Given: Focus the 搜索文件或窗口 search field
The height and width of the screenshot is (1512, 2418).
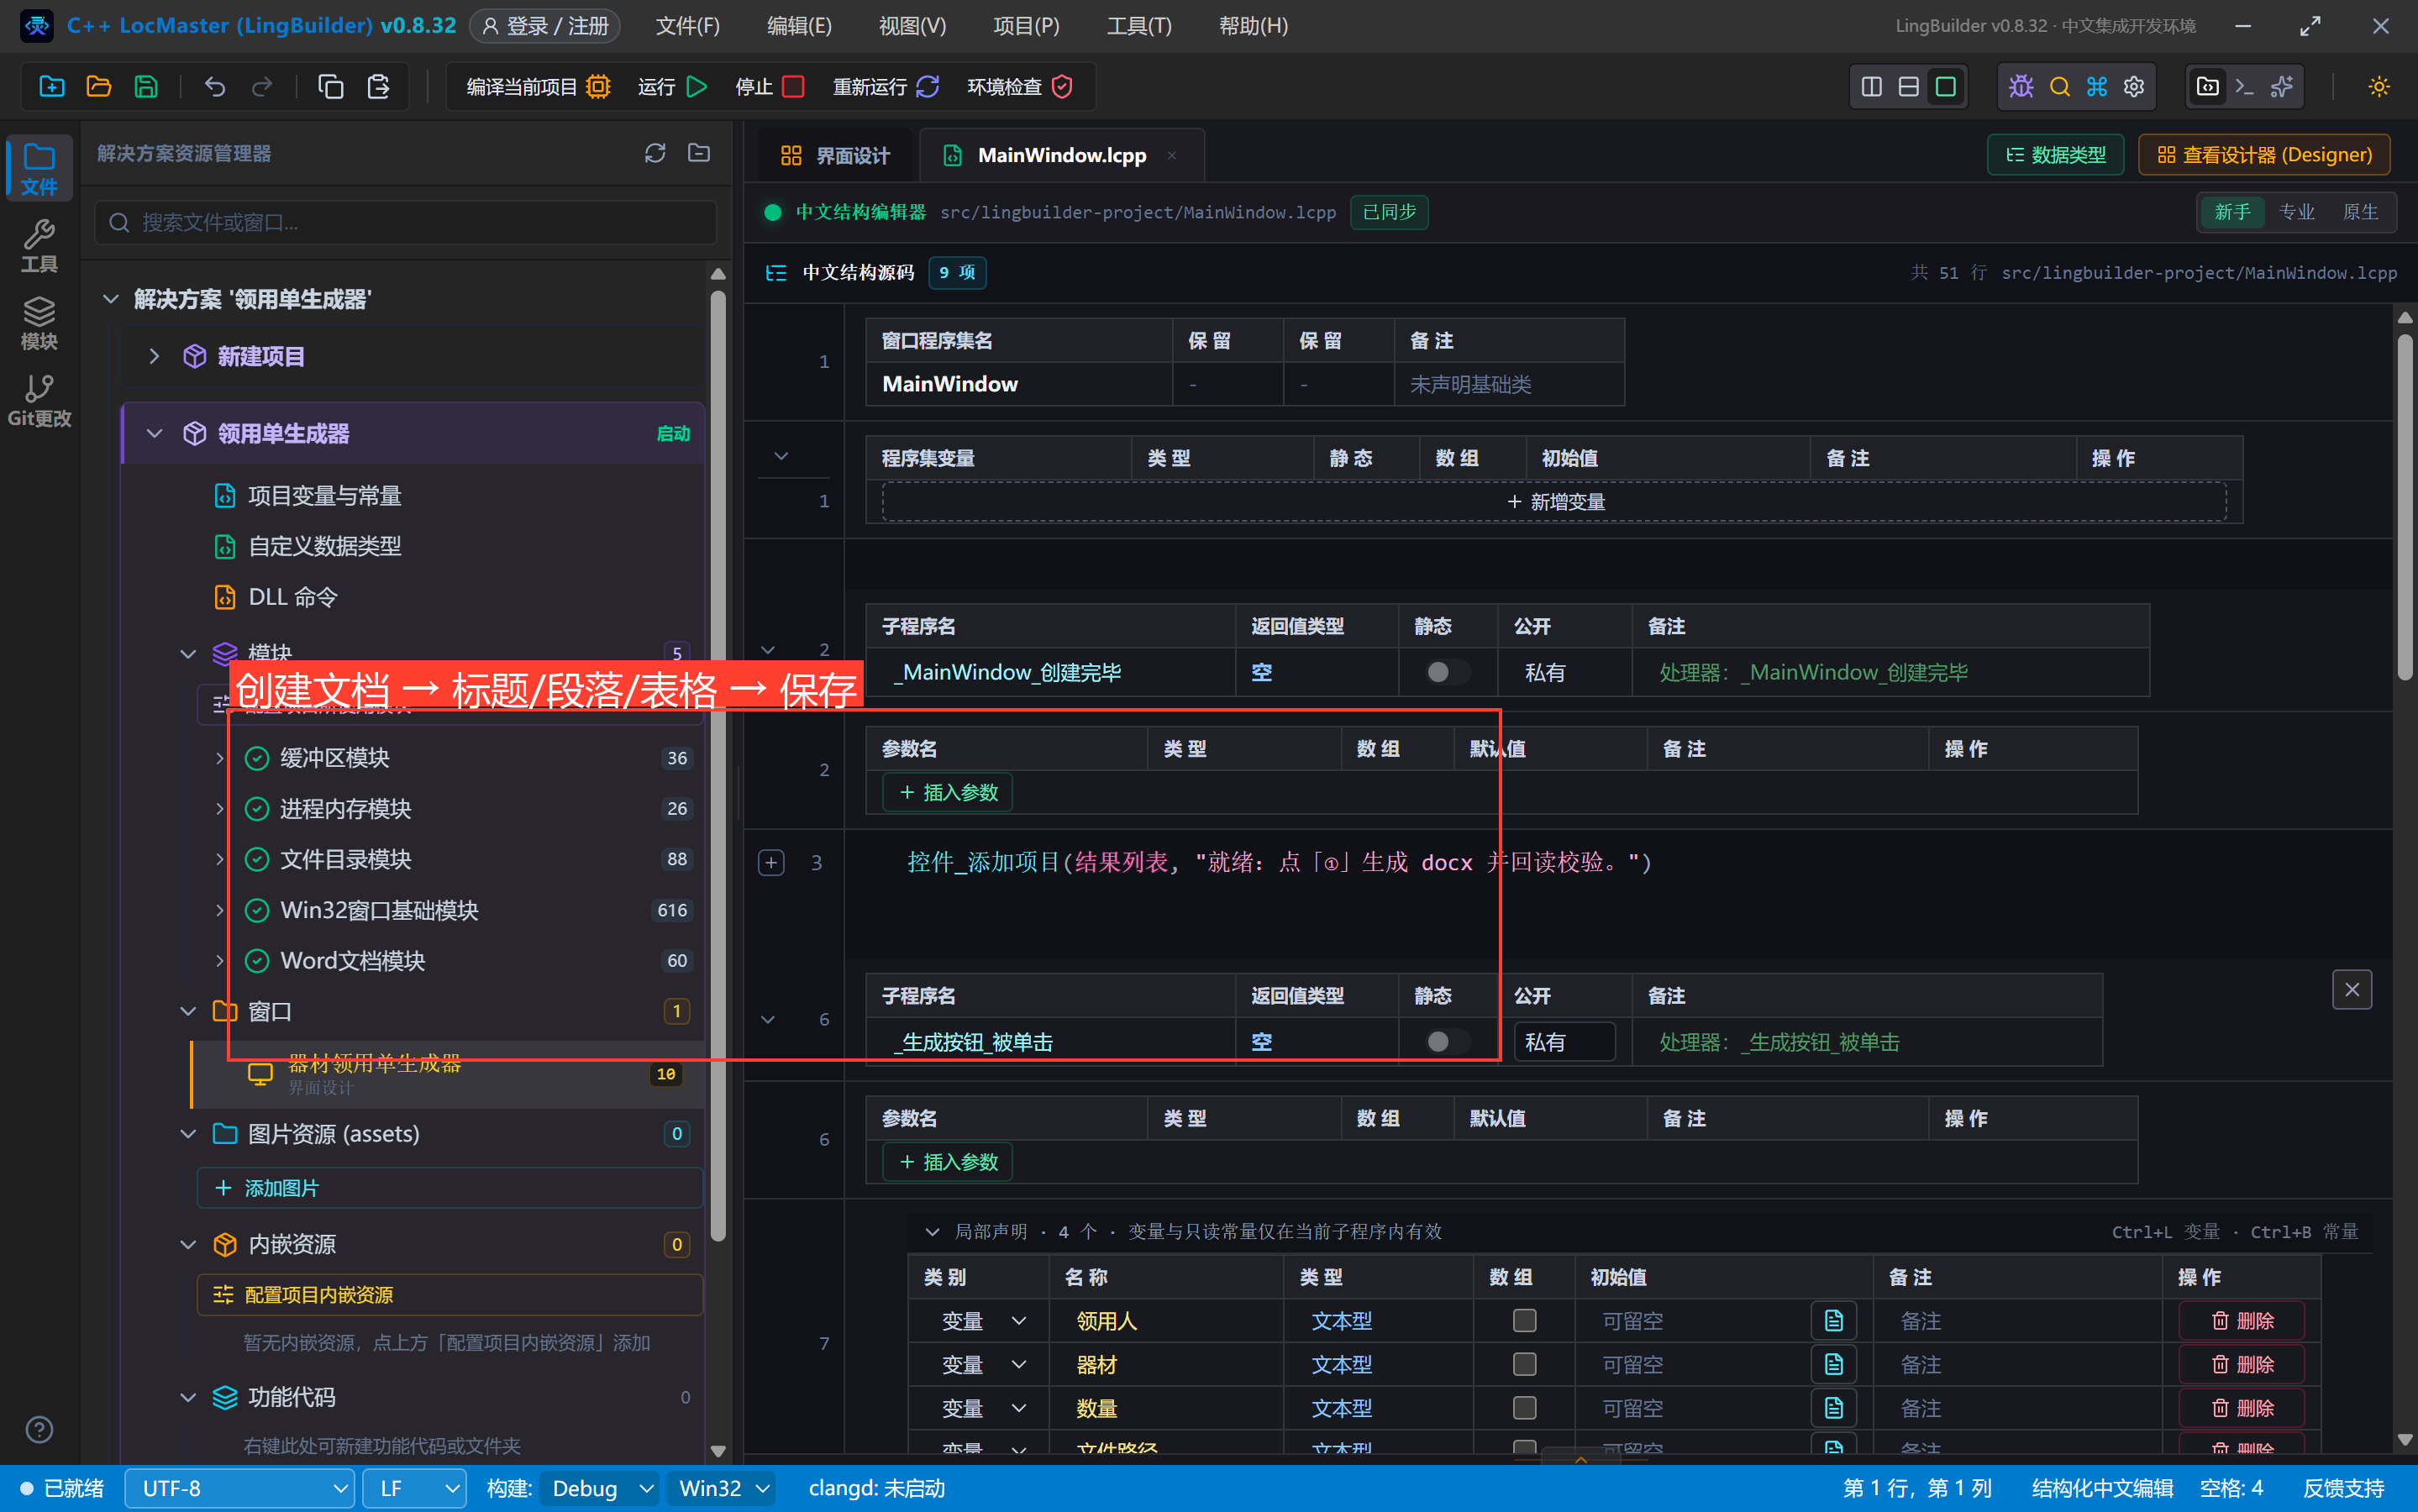Looking at the screenshot, I should [x=406, y=222].
